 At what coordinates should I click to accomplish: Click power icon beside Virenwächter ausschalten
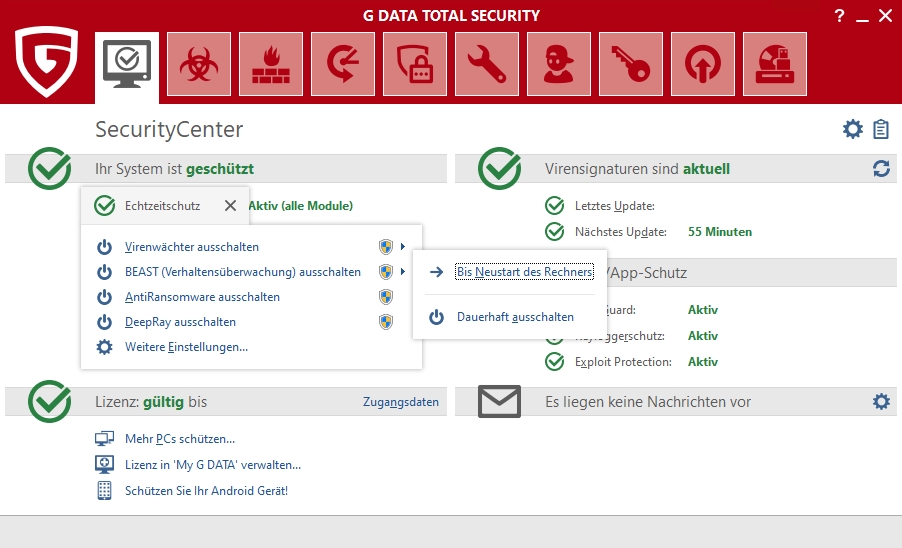tap(104, 247)
